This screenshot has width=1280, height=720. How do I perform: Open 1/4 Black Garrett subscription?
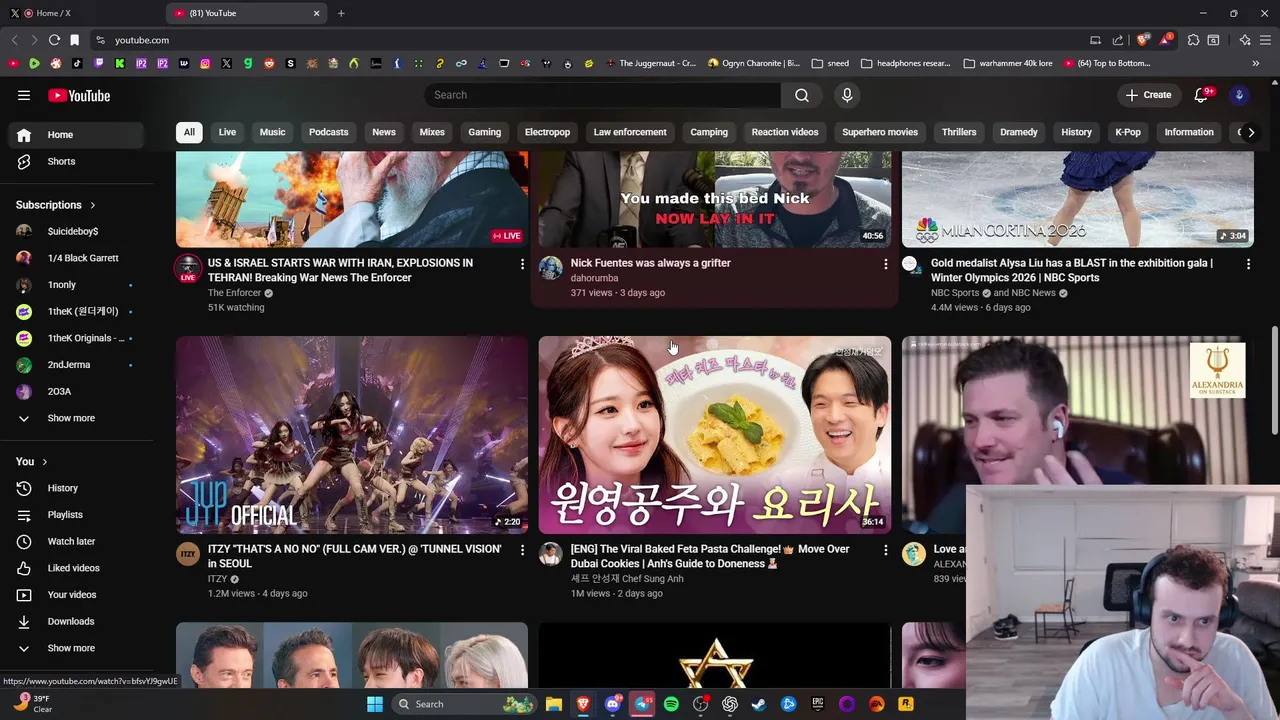76,258
